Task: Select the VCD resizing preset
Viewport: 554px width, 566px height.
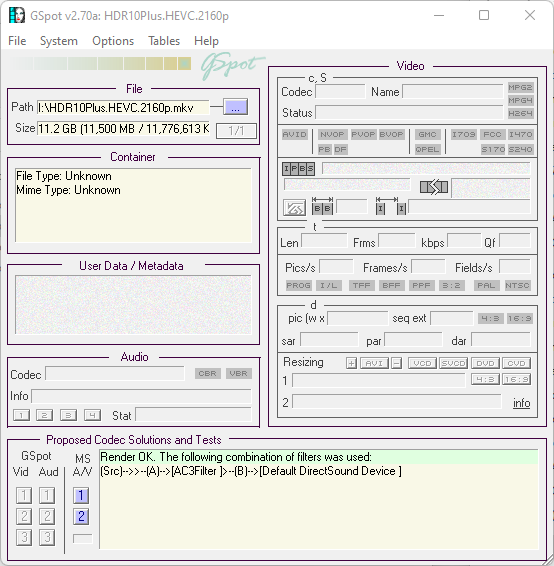Action: (x=422, y=363)
